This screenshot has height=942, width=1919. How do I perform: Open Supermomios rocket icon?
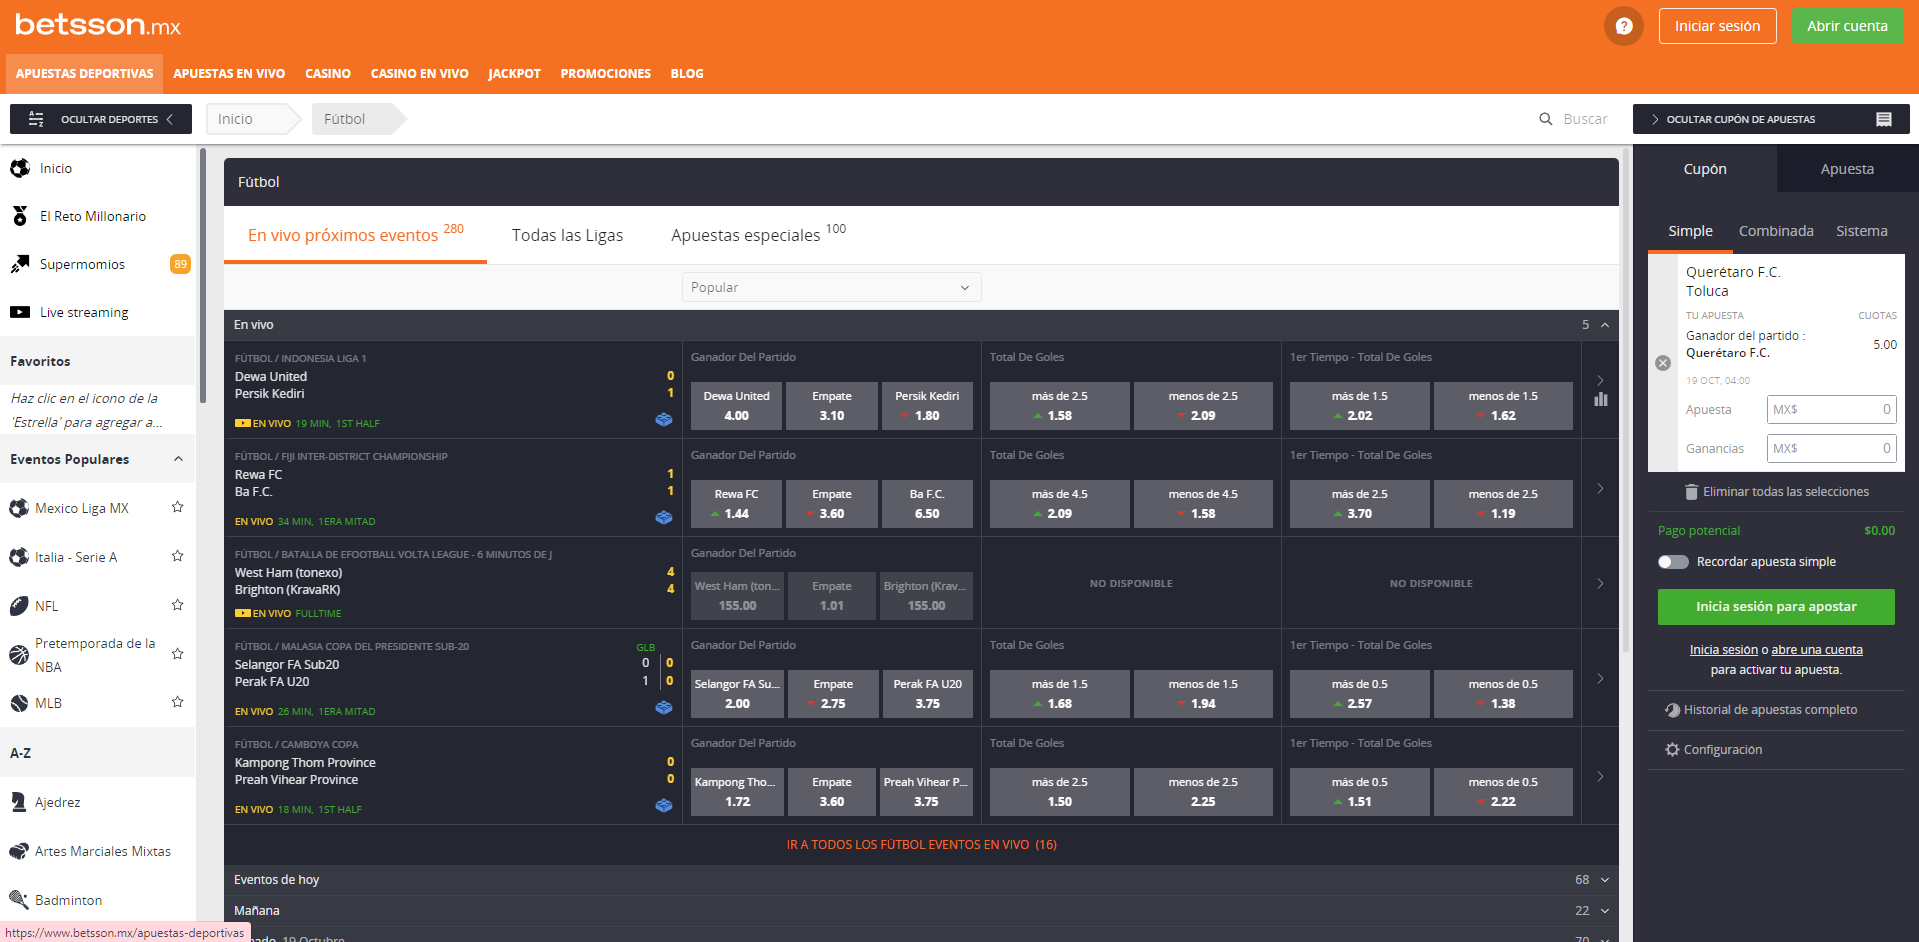(20, 264)
